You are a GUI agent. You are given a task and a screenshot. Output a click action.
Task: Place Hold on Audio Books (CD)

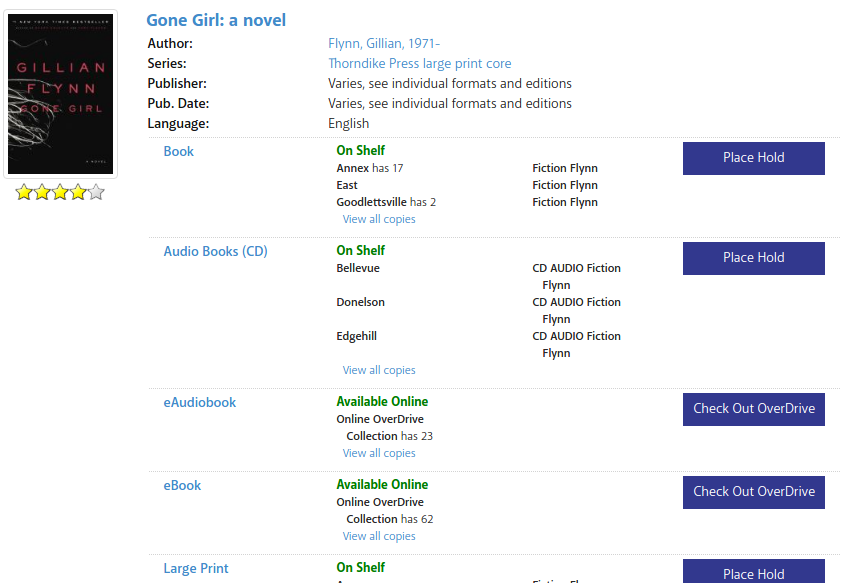click(754, 258)
